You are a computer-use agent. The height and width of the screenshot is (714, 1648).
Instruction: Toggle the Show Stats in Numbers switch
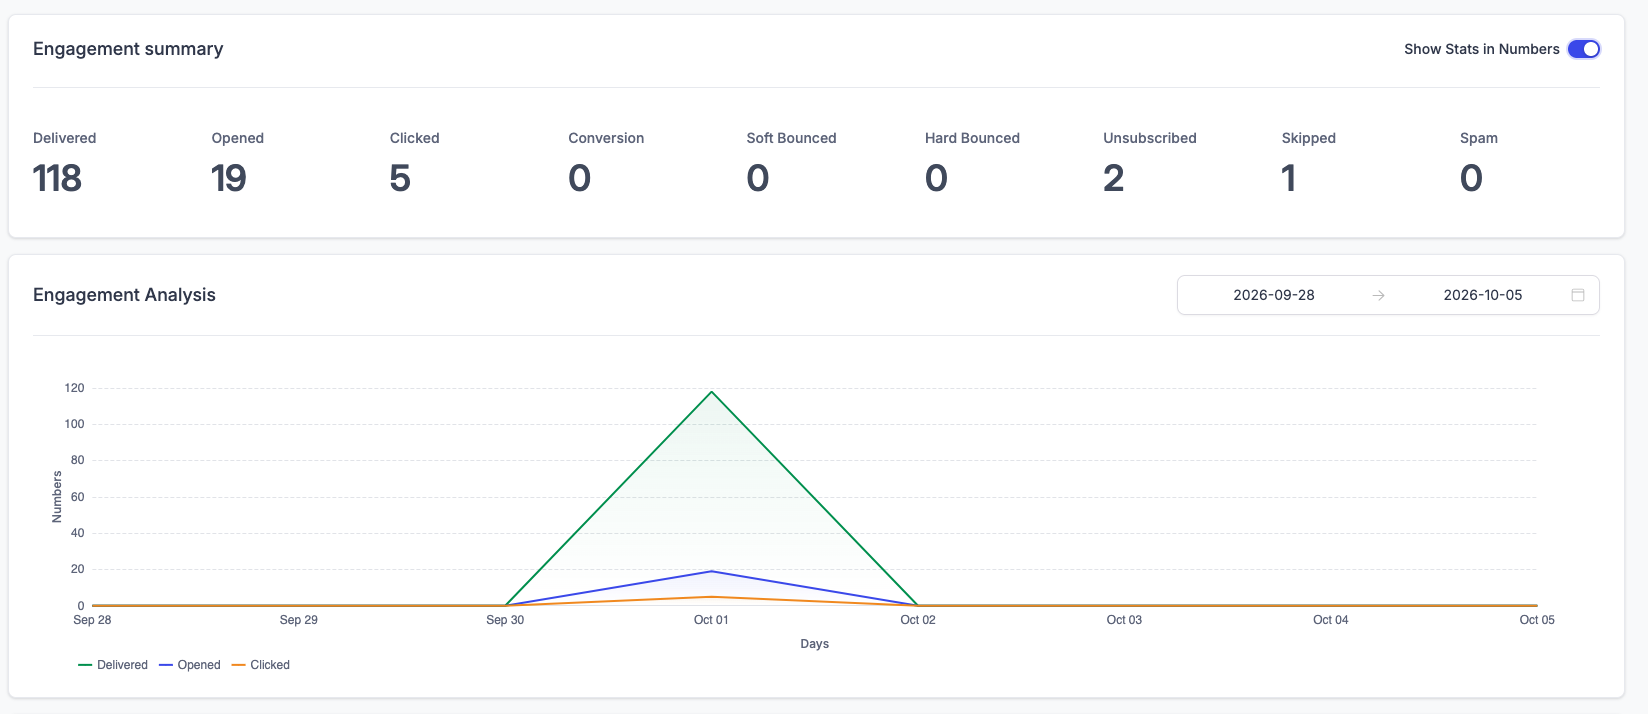[x=1584, y=49]
